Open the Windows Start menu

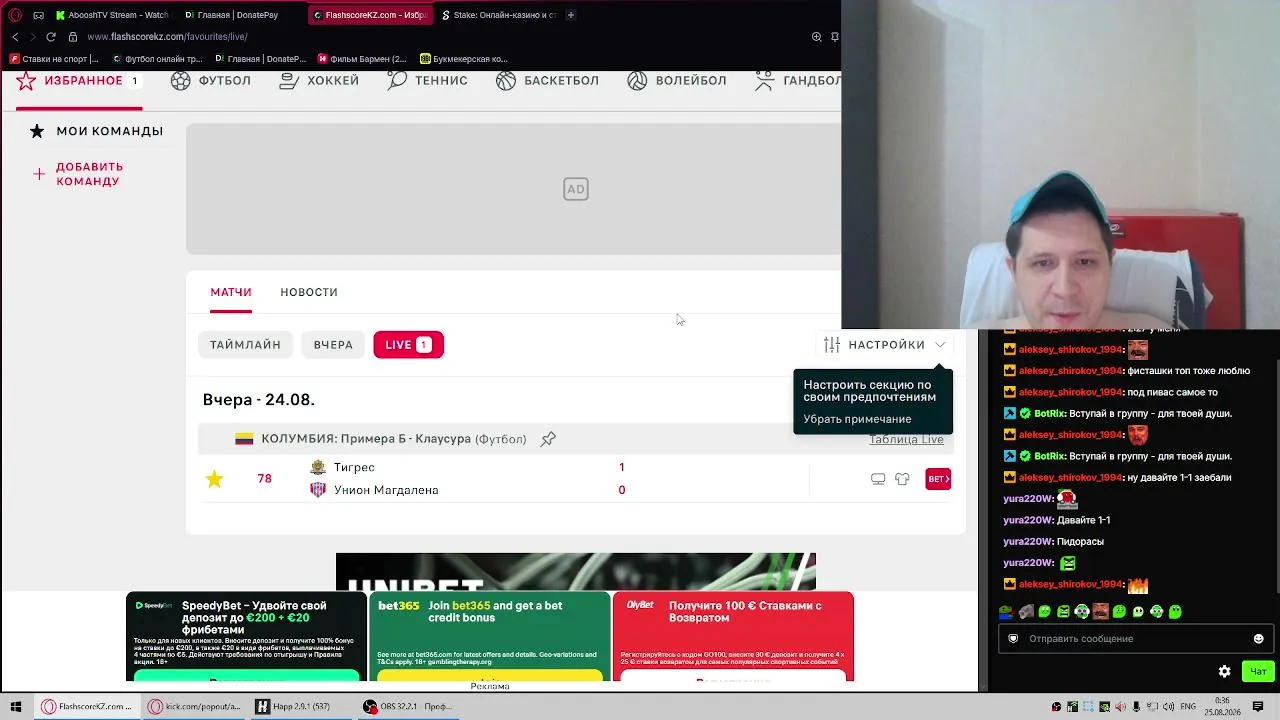(x=16, y=707)
